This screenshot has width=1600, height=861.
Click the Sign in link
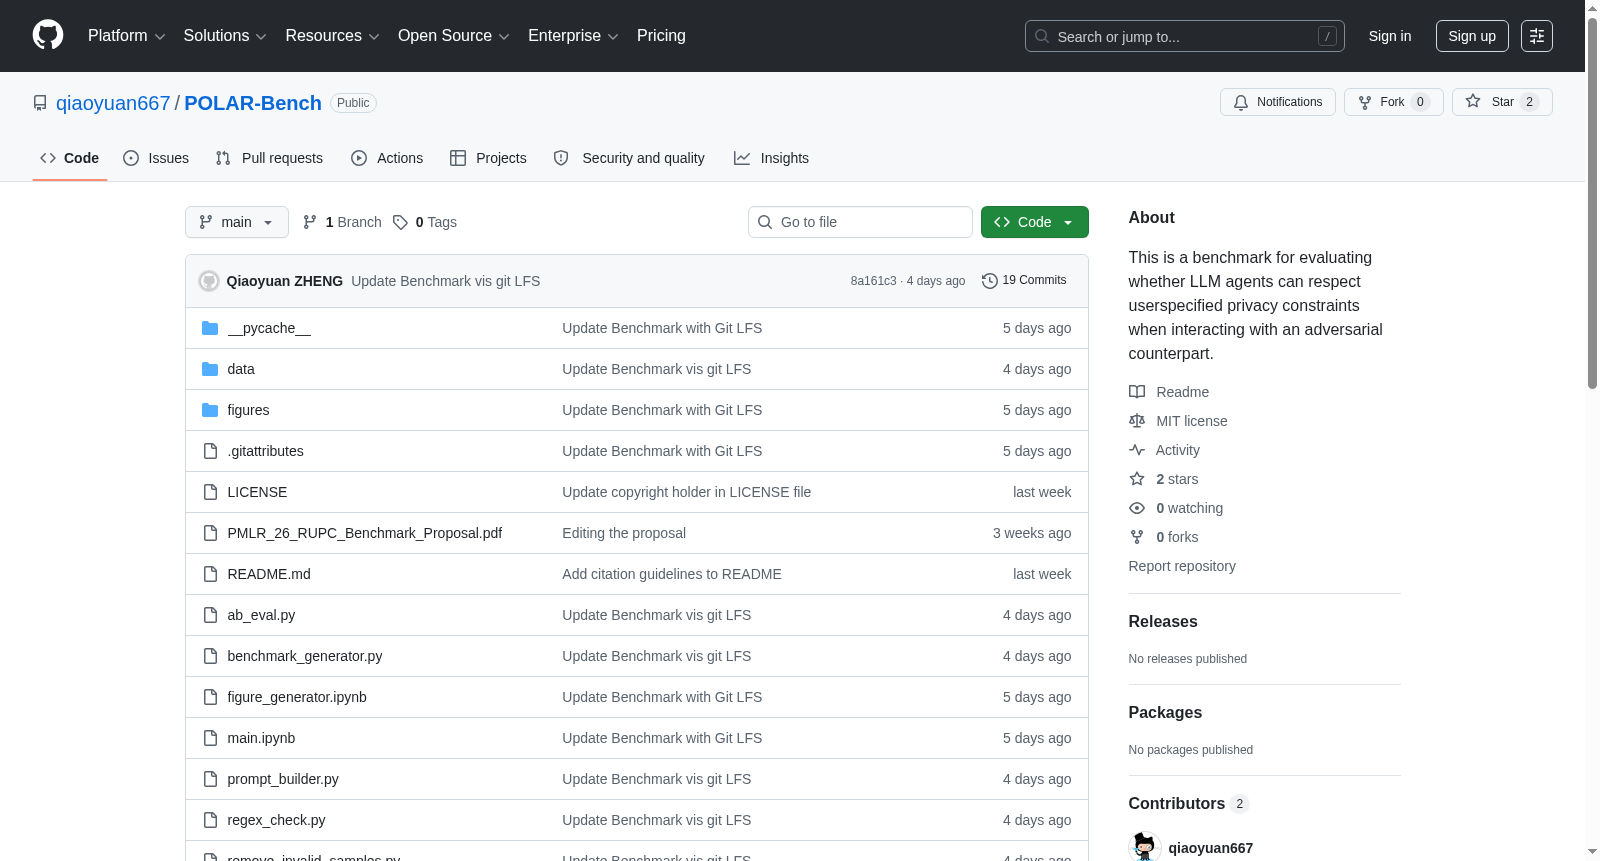point(1390,36)
